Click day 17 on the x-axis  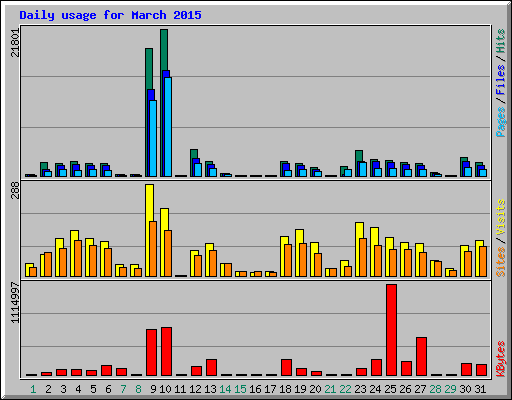[x=270, y=389]
